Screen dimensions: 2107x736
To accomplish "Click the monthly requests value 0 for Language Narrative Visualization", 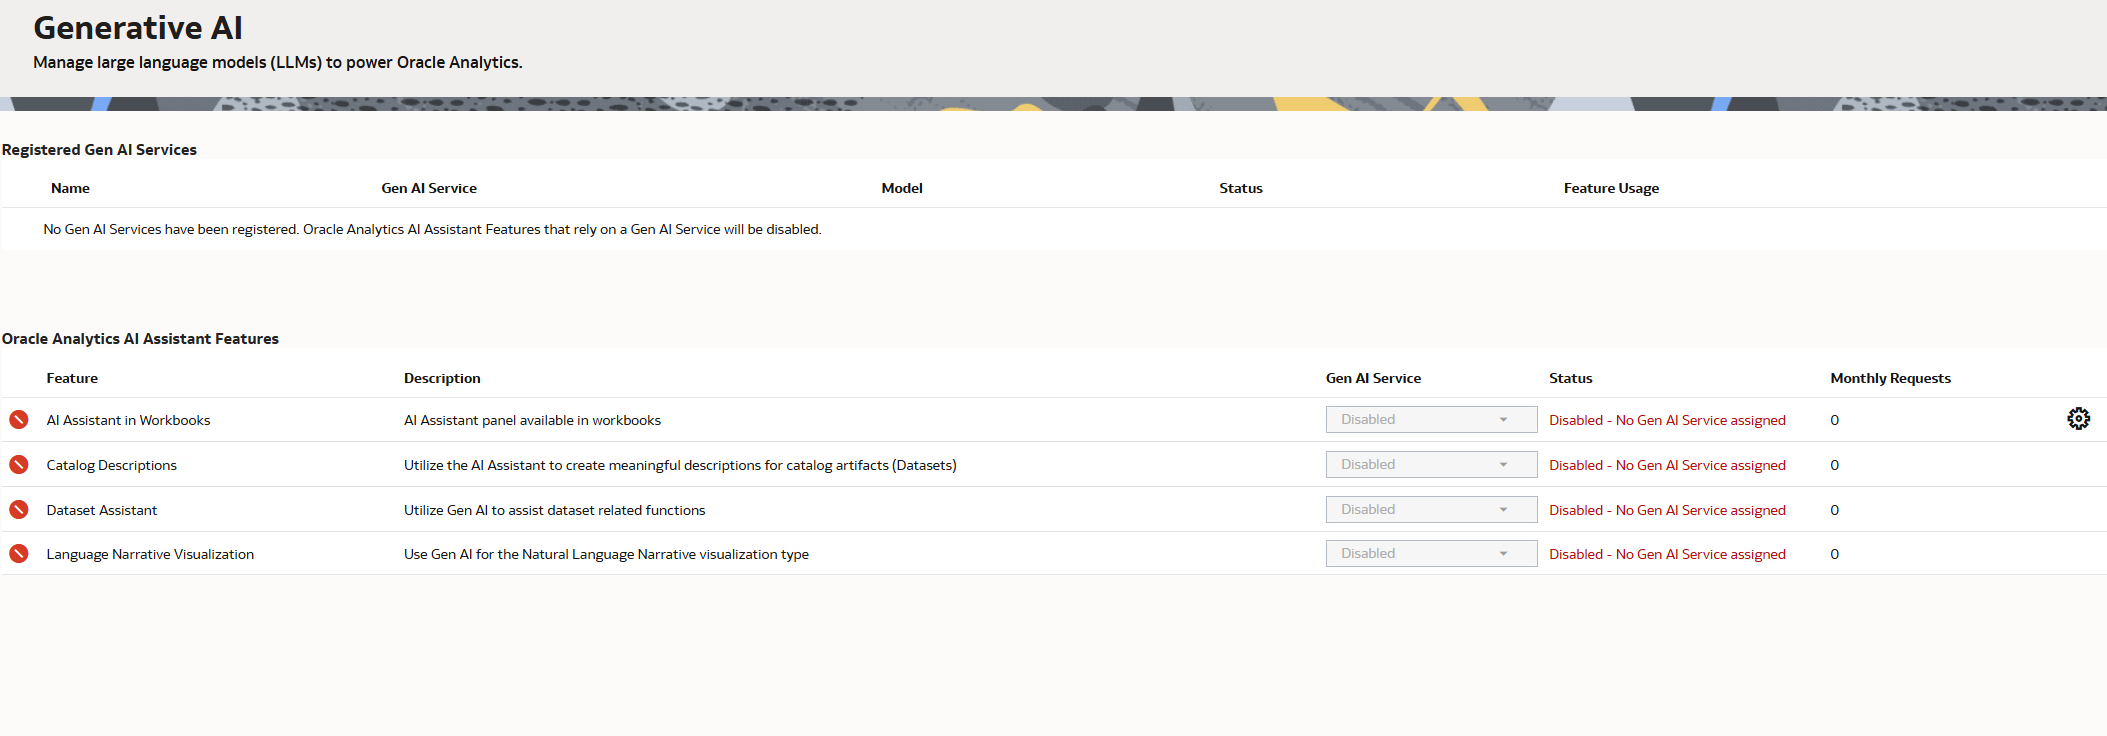I will tap(1834, 554).
